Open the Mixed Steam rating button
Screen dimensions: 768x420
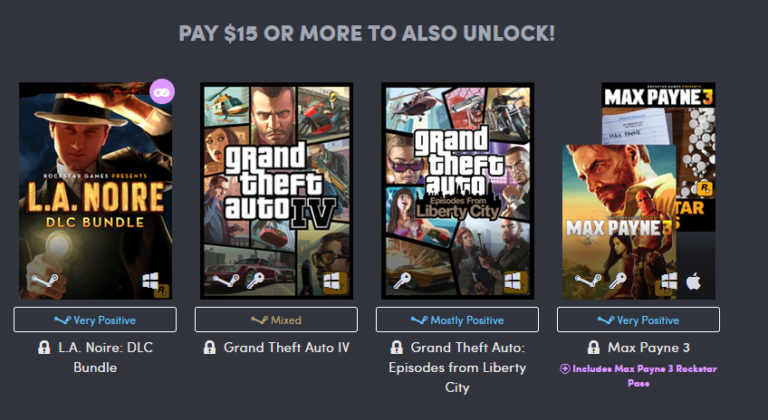276,320
